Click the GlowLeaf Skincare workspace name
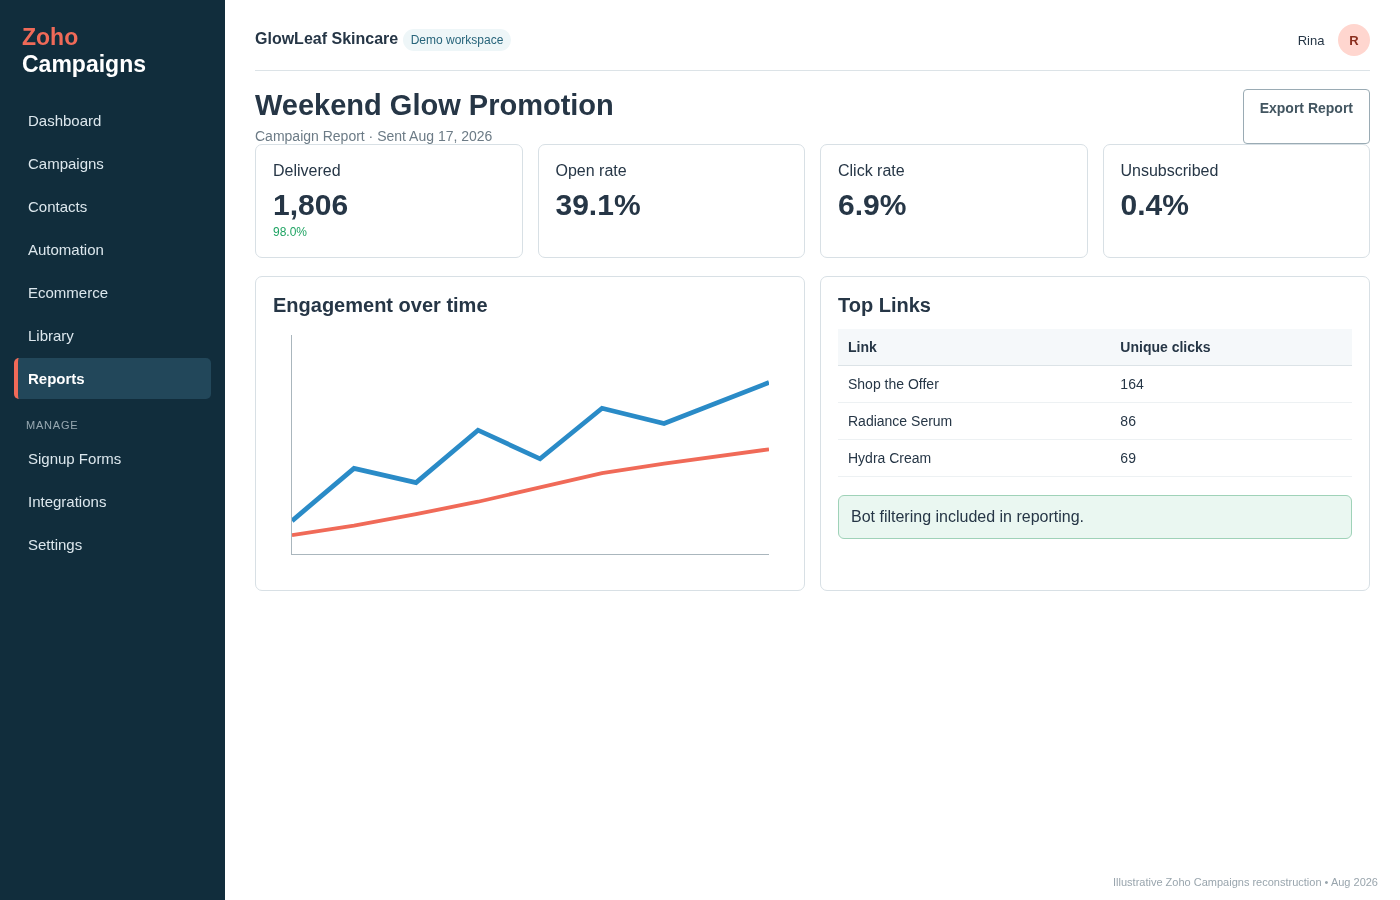Viewport: 1400px width, 900px height. (326, 39)
